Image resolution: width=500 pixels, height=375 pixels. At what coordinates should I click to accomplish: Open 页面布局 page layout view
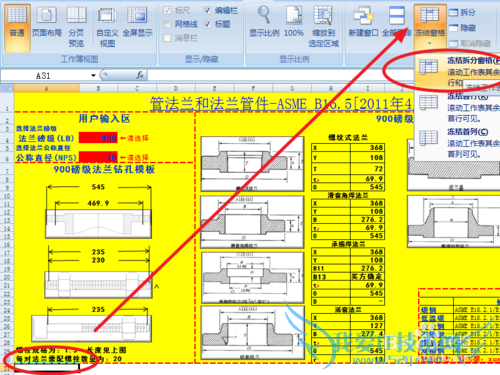[x=47, y=23]
